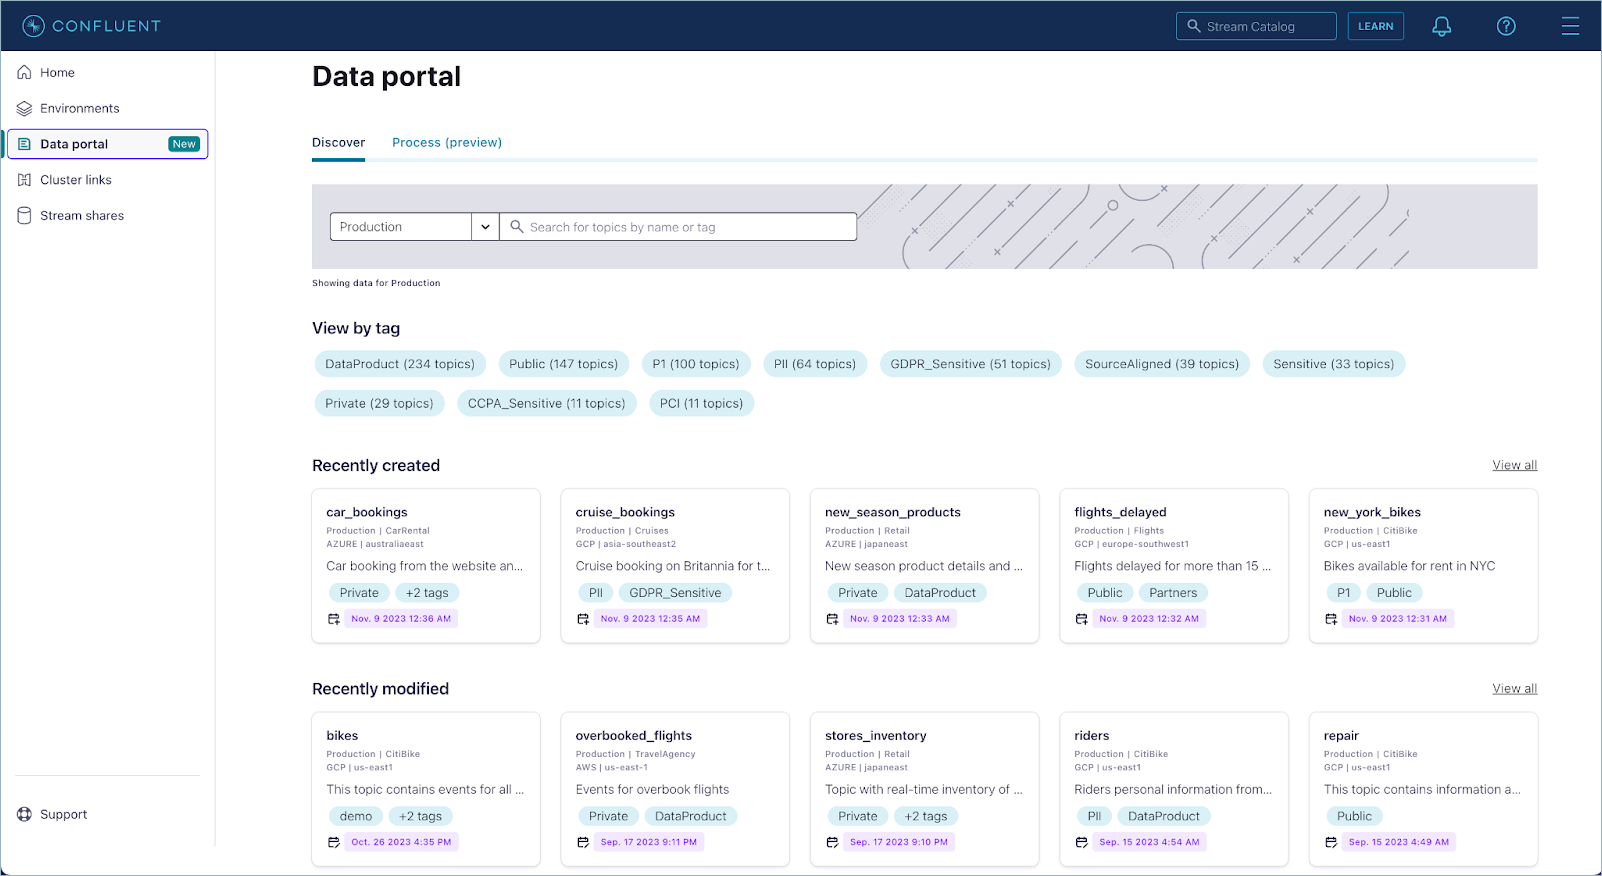The height and width of the screenshot is (876, 1602).
Task: Open the Production environment selector
Action: pyautogui.click(x=414, y=227)
